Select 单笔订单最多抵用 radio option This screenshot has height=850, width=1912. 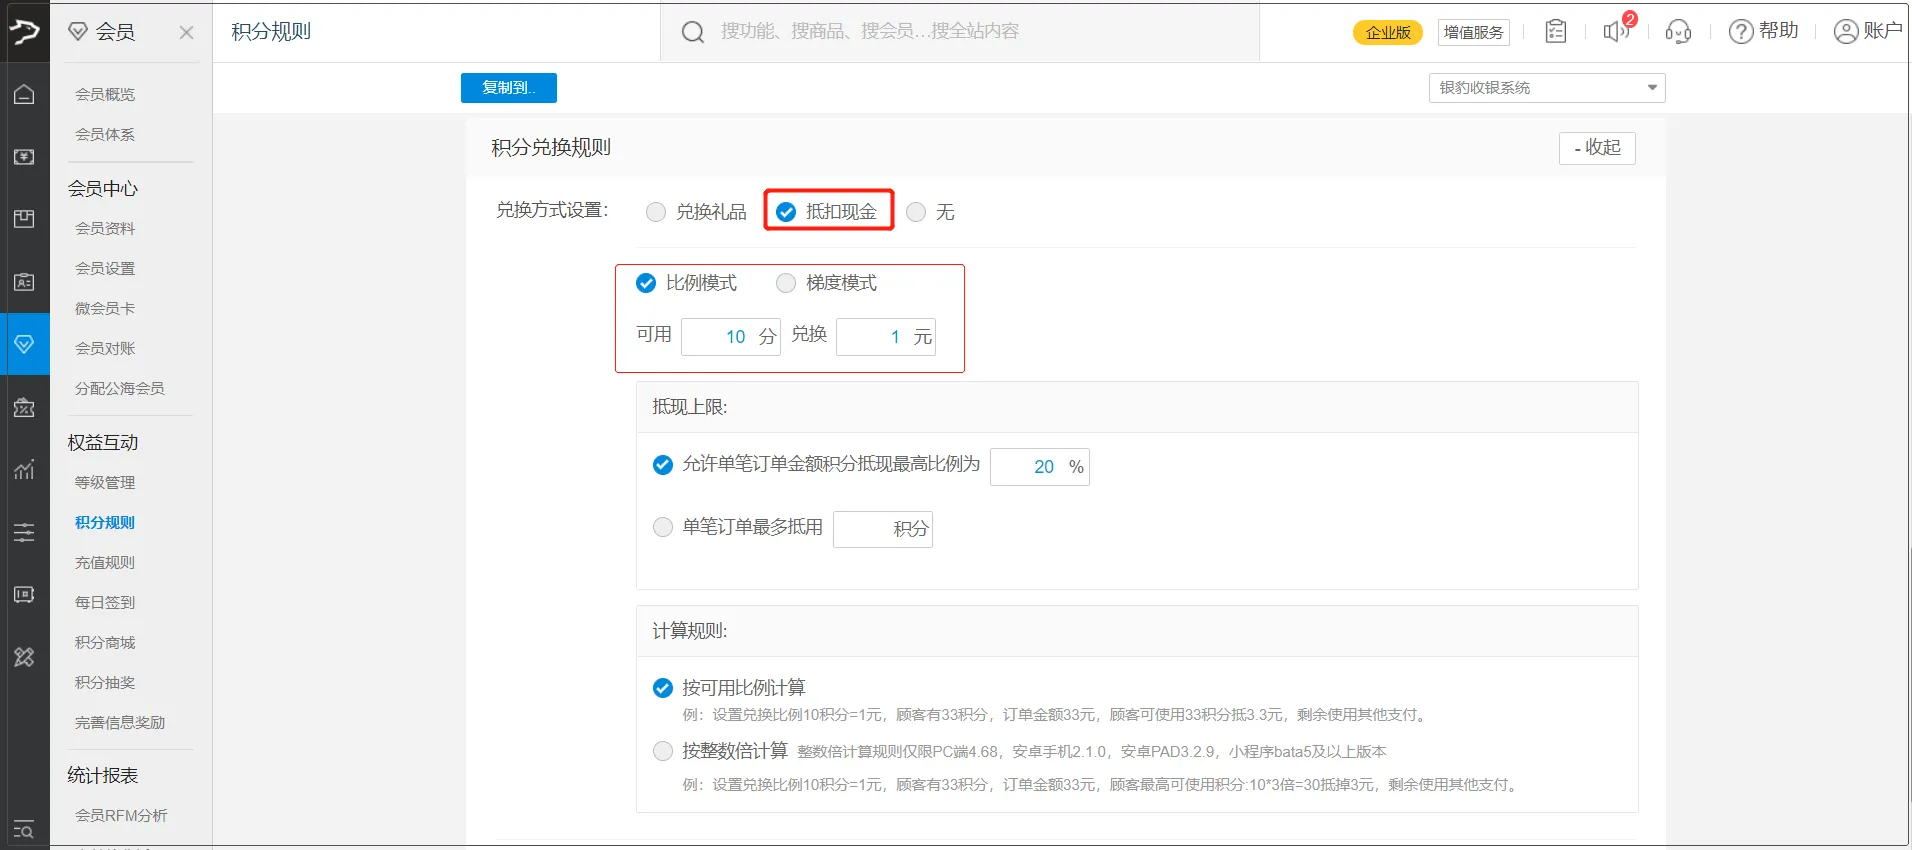[x=663, y=527]
